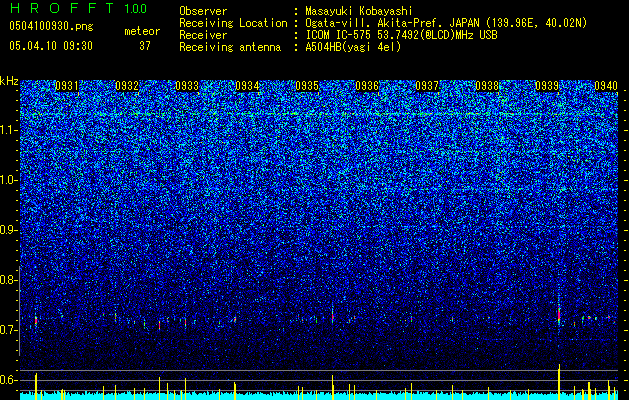Select the file name 0504100930.png

click(x=51, y=26)
